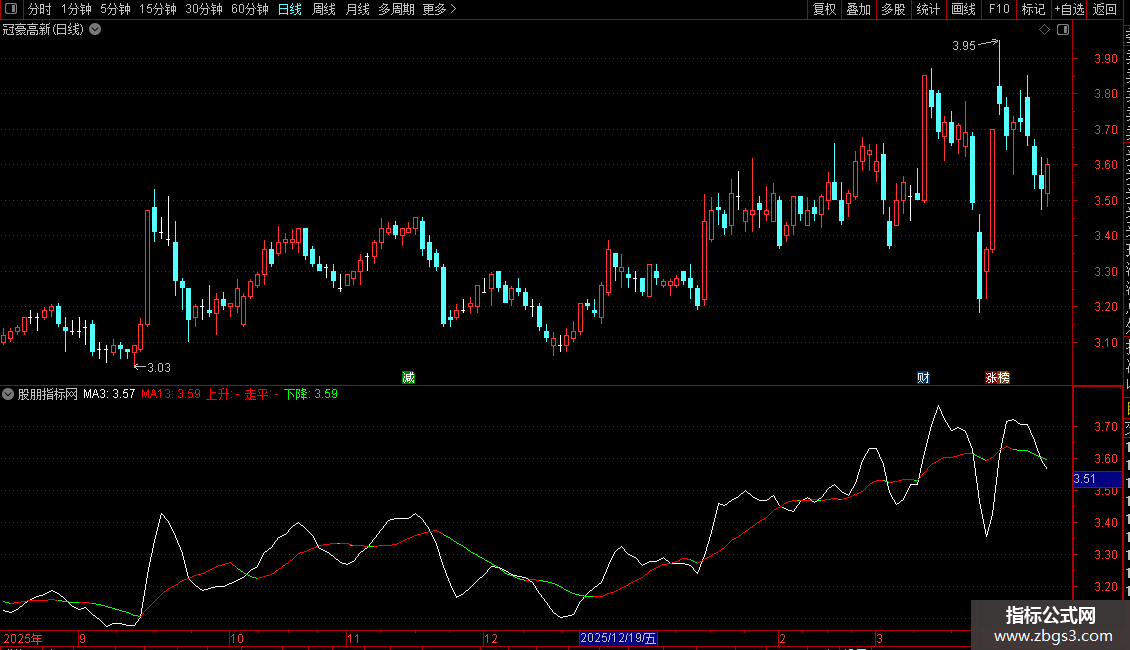Click the 标记 mark button
Viewport: 1130px width, 650px height.
pos(1033,9)
